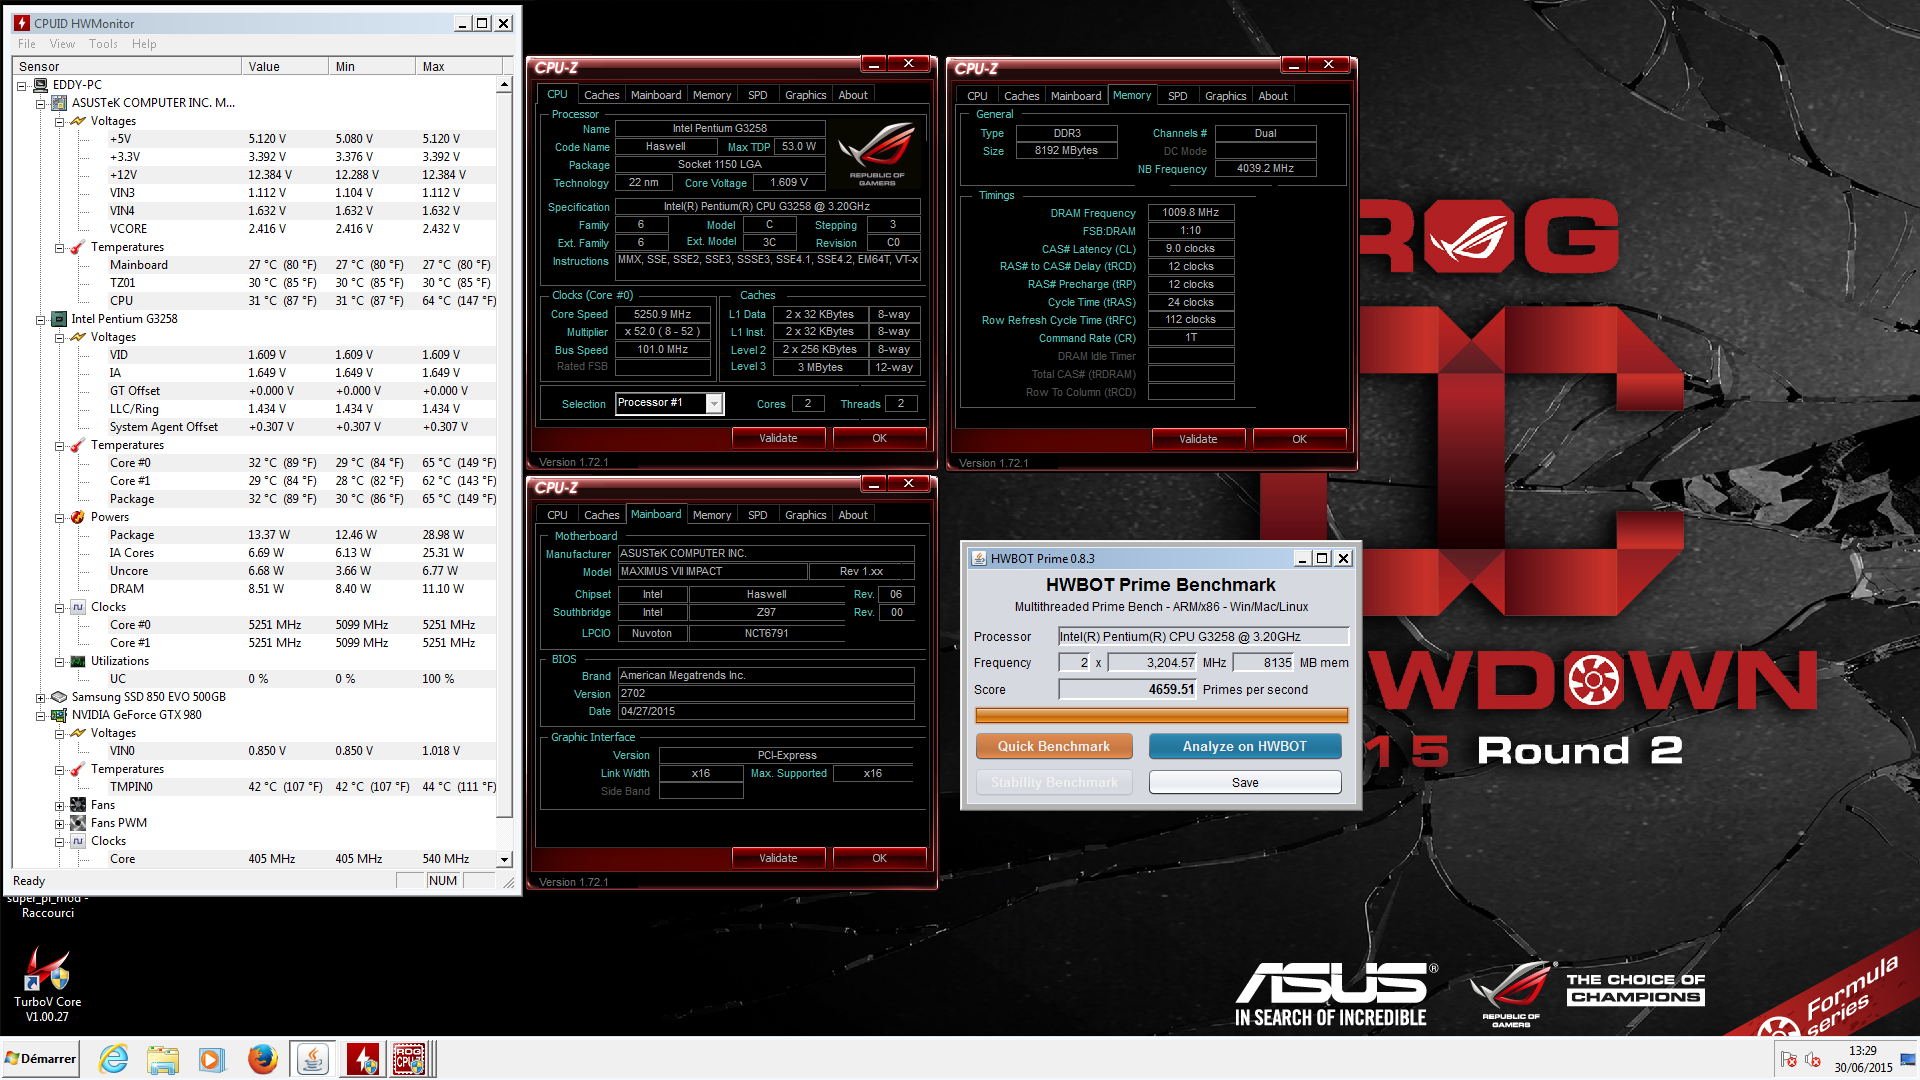Click the CPUID HWMonitor title bar icon
Screen dimensions: 1920x1080
click(x=22, y=23)
